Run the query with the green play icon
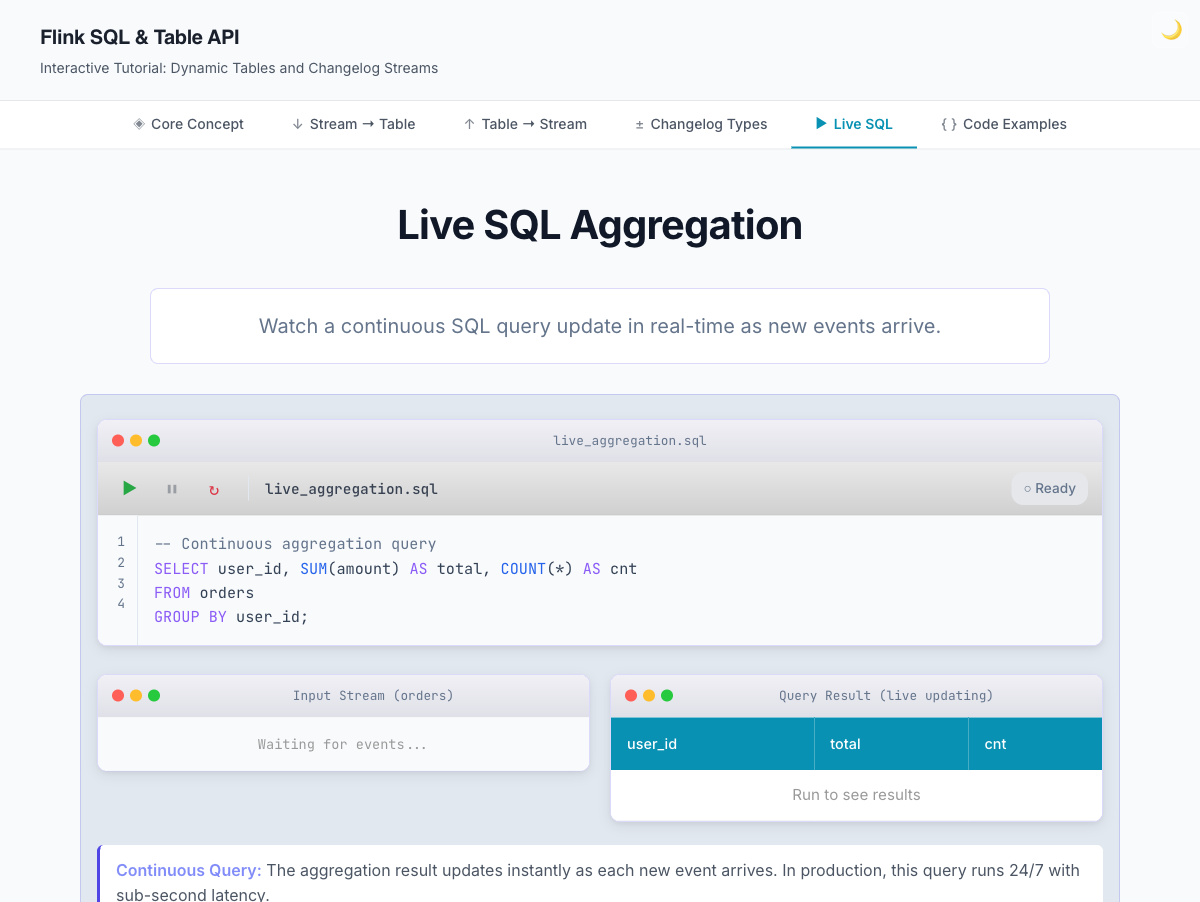 point(129,488)
